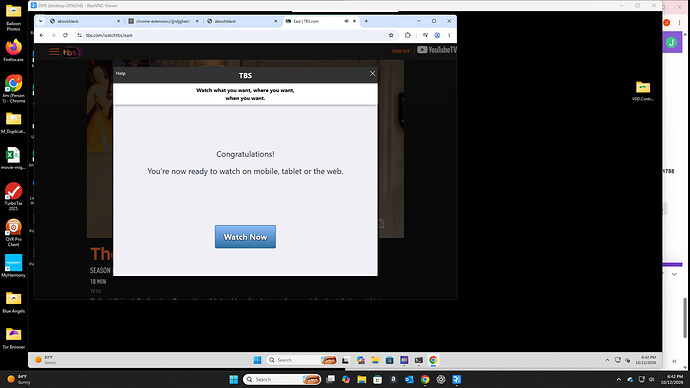Show hidden icons in the local system tray
This screenshot has height=388, width=690.
click(x=619, y=379)
